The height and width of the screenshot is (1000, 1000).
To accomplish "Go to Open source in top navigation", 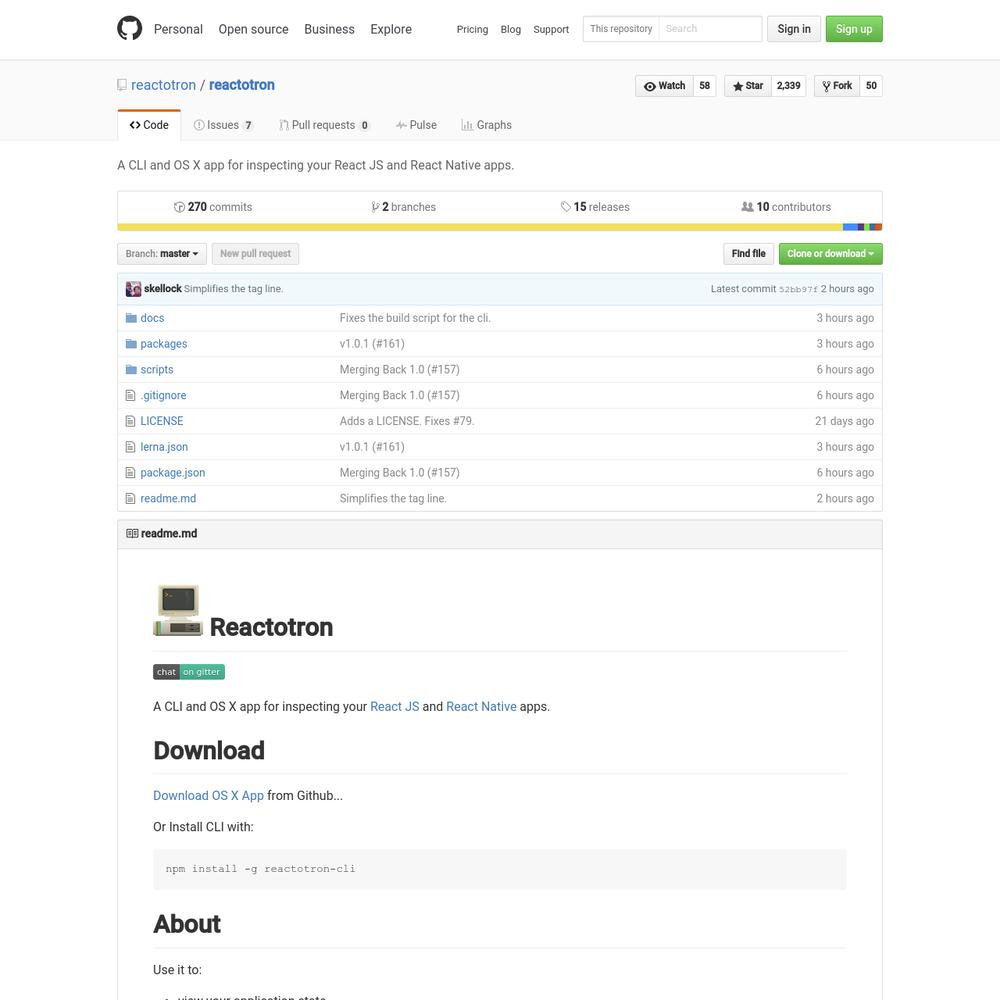I will pos(253,29).
